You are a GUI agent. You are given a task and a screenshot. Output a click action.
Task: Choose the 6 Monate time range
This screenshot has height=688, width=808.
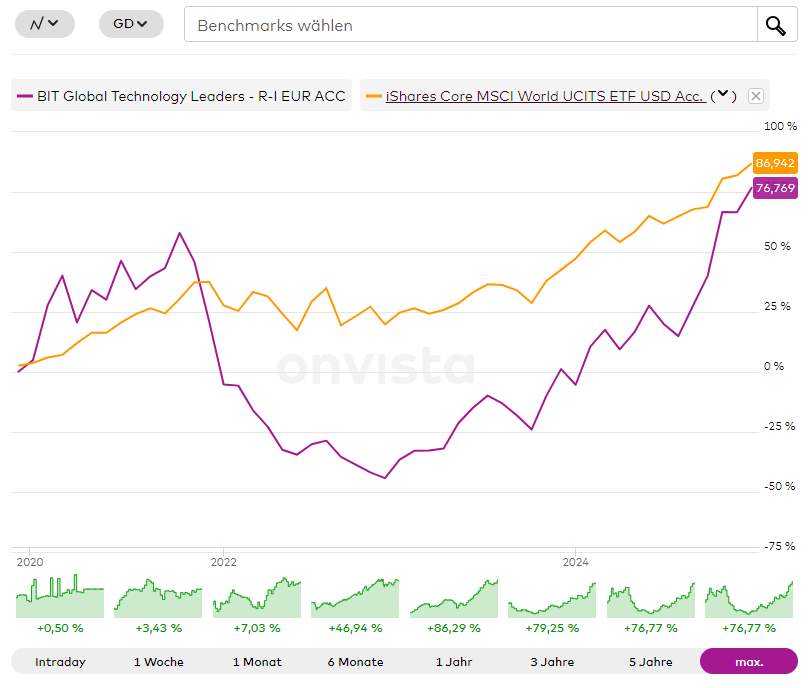(x=356, y=662)
